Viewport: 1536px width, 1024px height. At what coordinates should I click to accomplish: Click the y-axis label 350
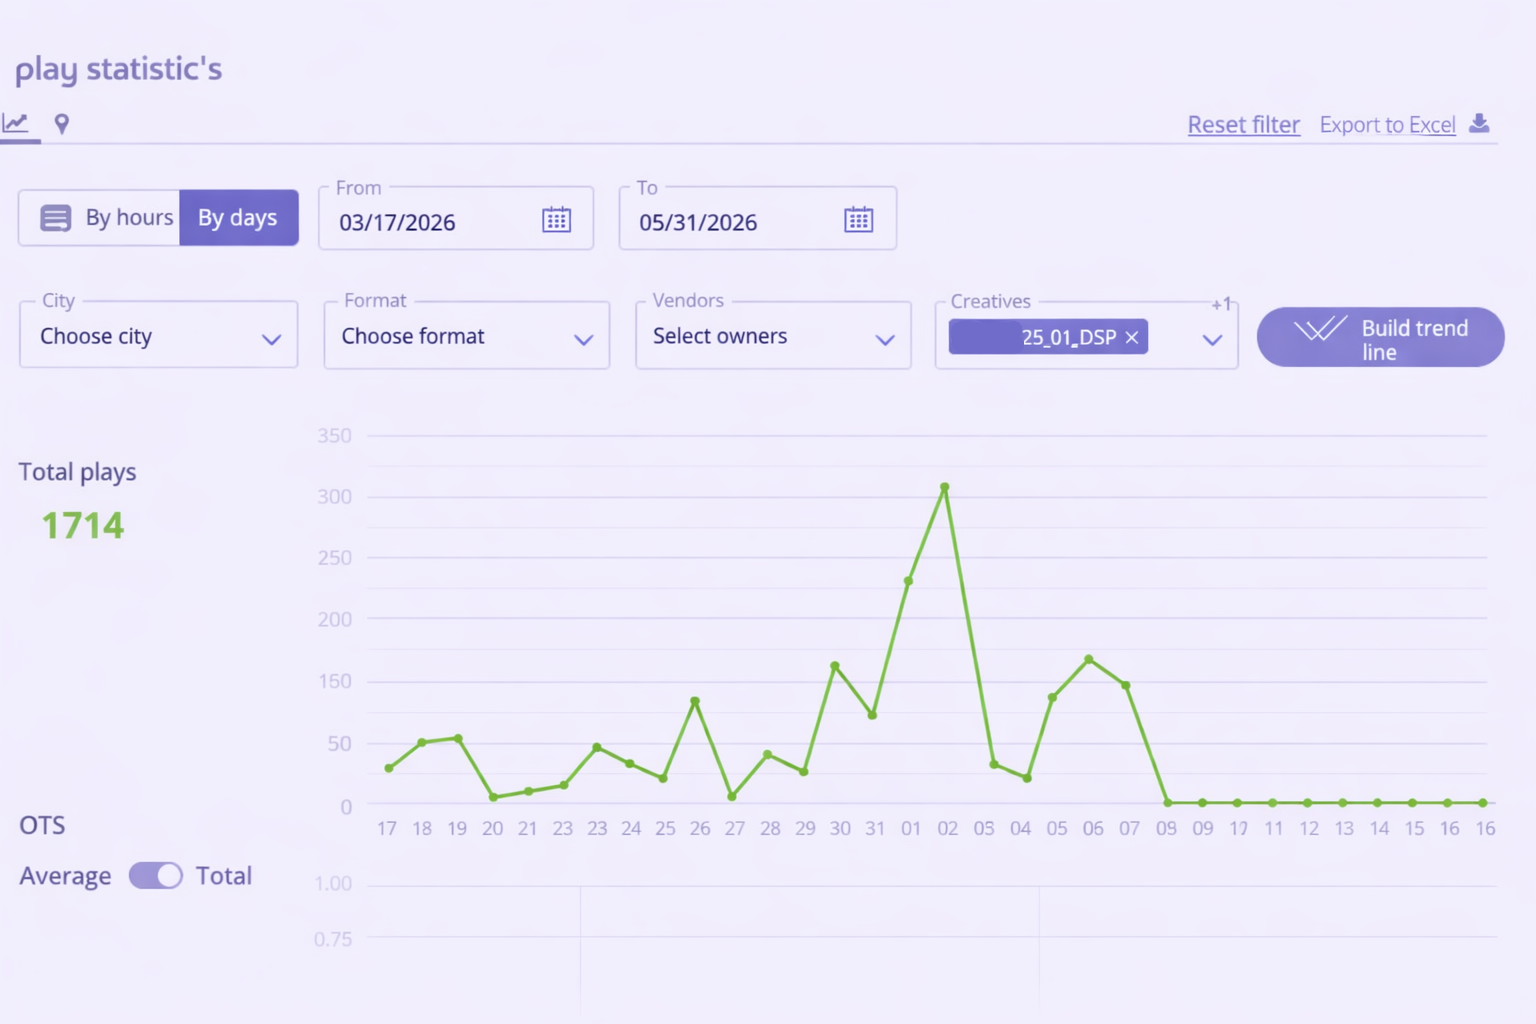coord(334,436)
